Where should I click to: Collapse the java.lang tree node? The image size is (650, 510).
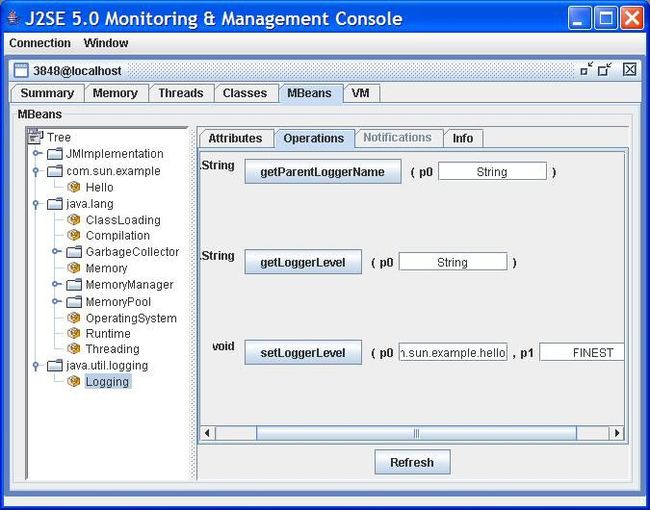(36, 204)
